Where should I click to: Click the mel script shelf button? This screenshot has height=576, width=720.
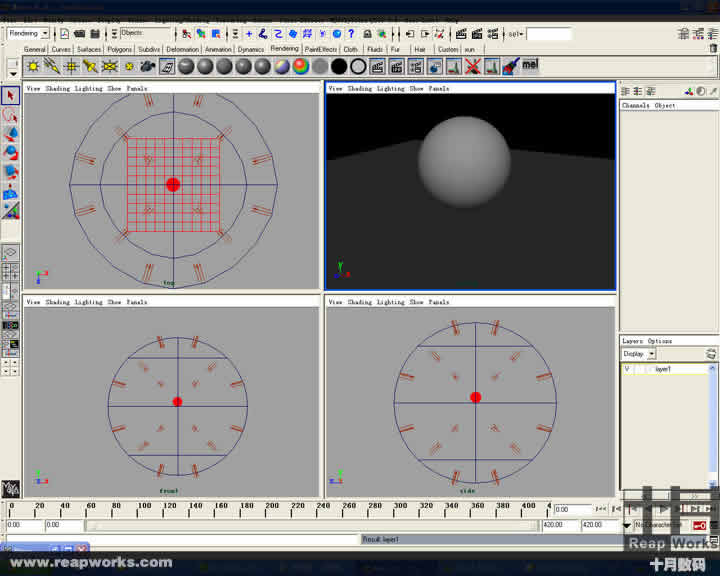click(x=530, y=66)
